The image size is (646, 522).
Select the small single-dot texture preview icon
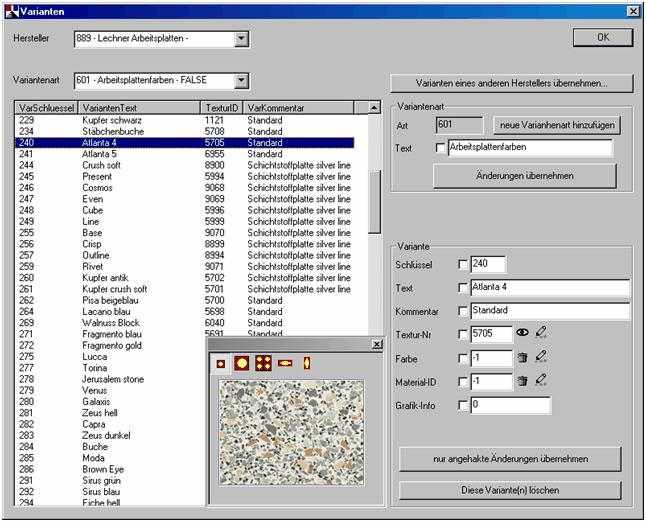(x=221, y=363)
